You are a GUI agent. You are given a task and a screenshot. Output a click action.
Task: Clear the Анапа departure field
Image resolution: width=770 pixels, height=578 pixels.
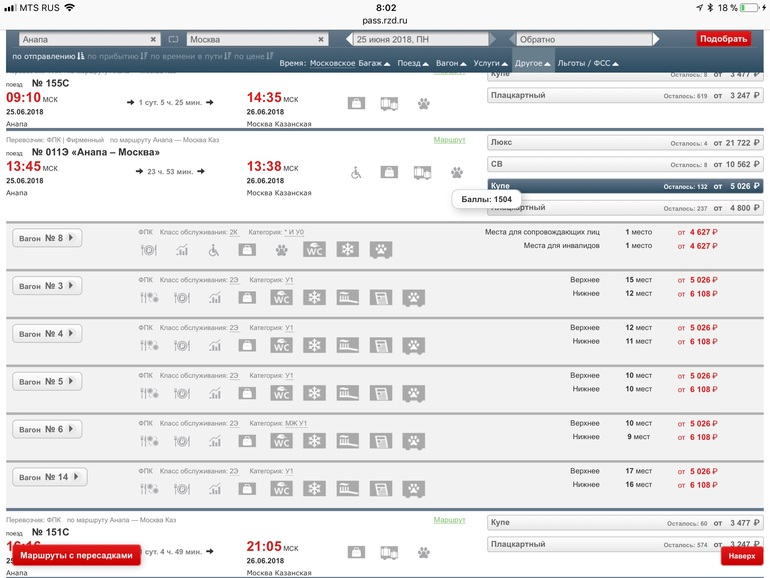coord(152,39)
